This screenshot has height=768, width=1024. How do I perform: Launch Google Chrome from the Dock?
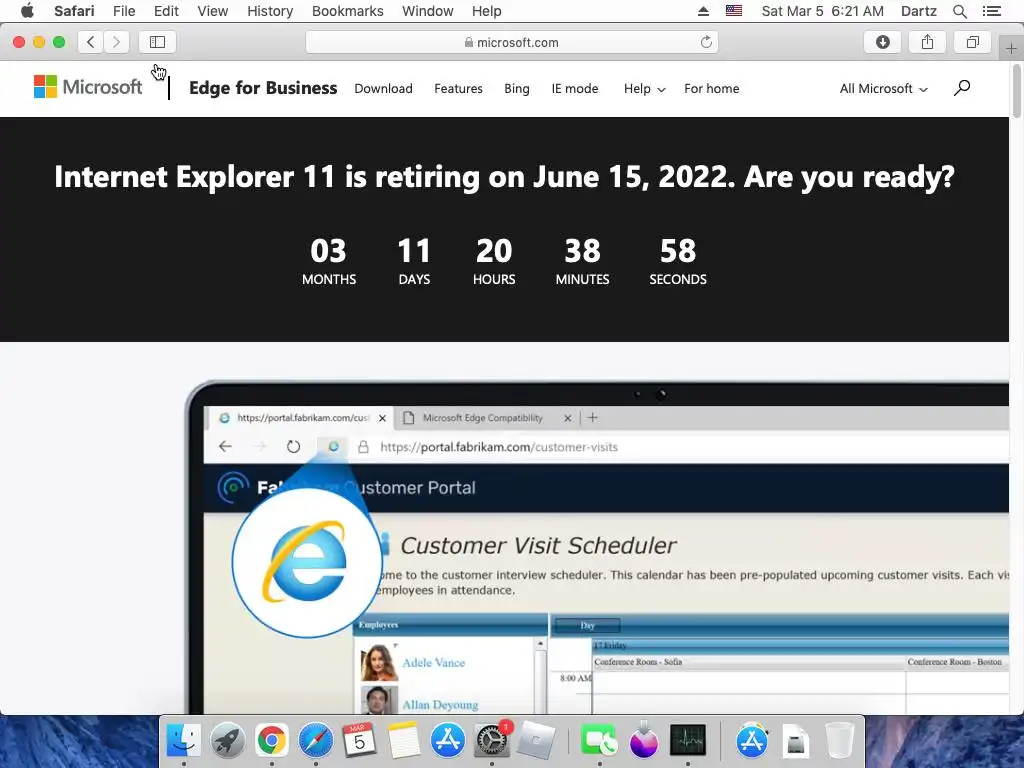271,741
